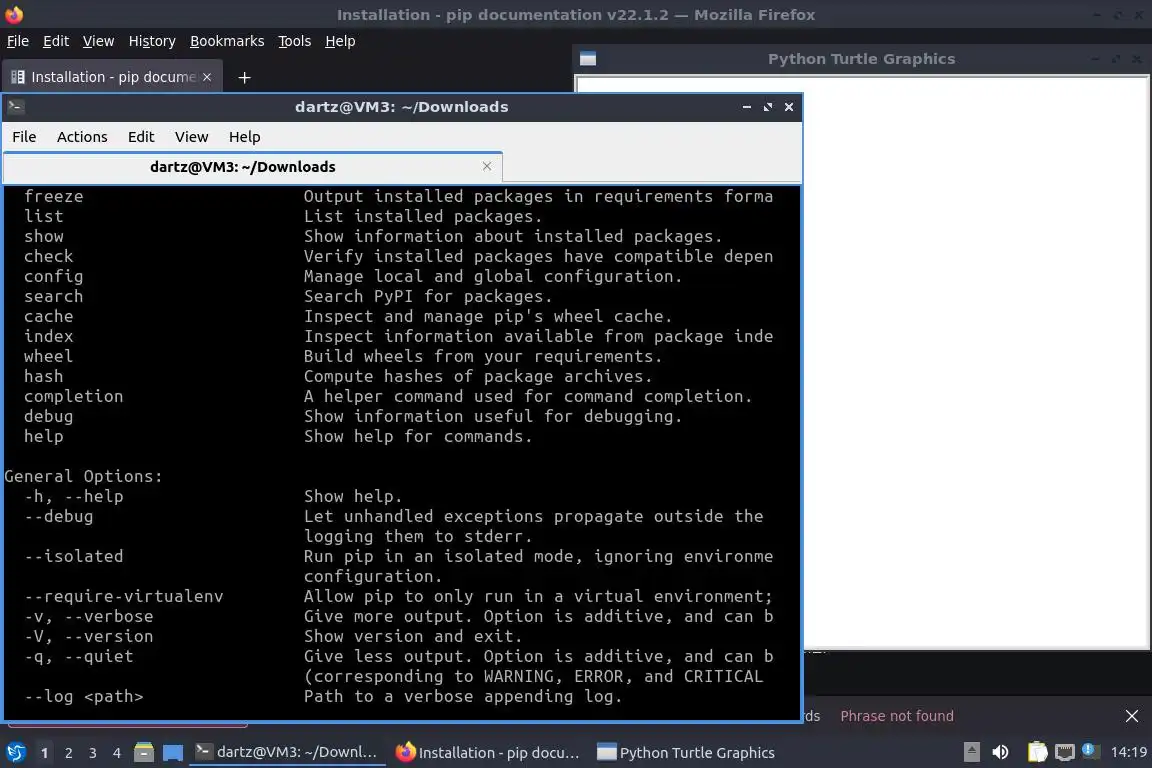
Task: Close the dartz@VM3: ~/Downloads terminal tab
Action: [x=486, y=166]
